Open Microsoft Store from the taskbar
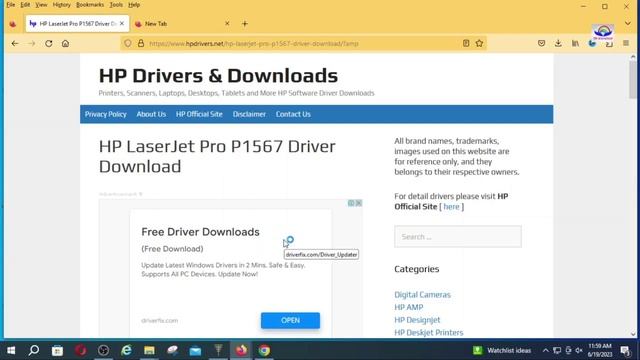 (x=57, y=350)
